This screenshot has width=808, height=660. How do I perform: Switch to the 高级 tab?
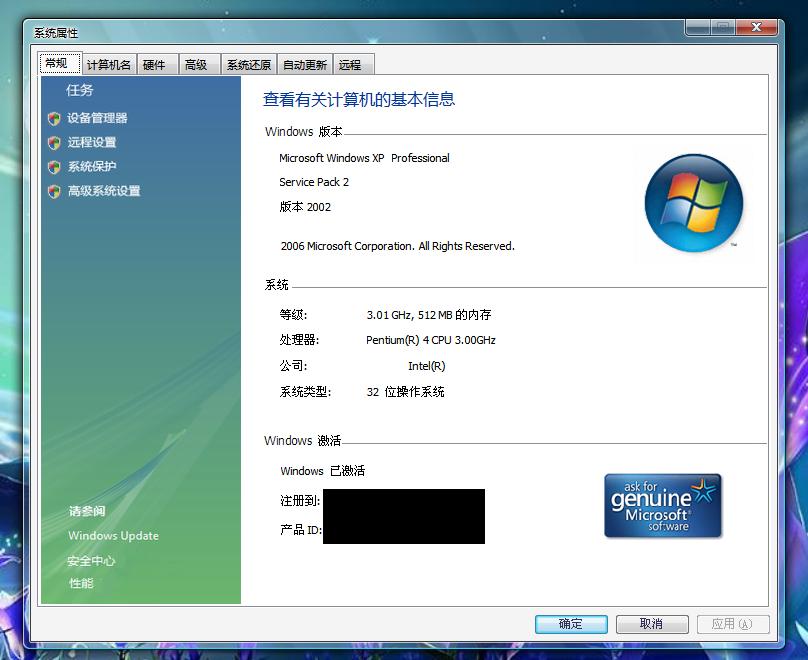point(199,65)
